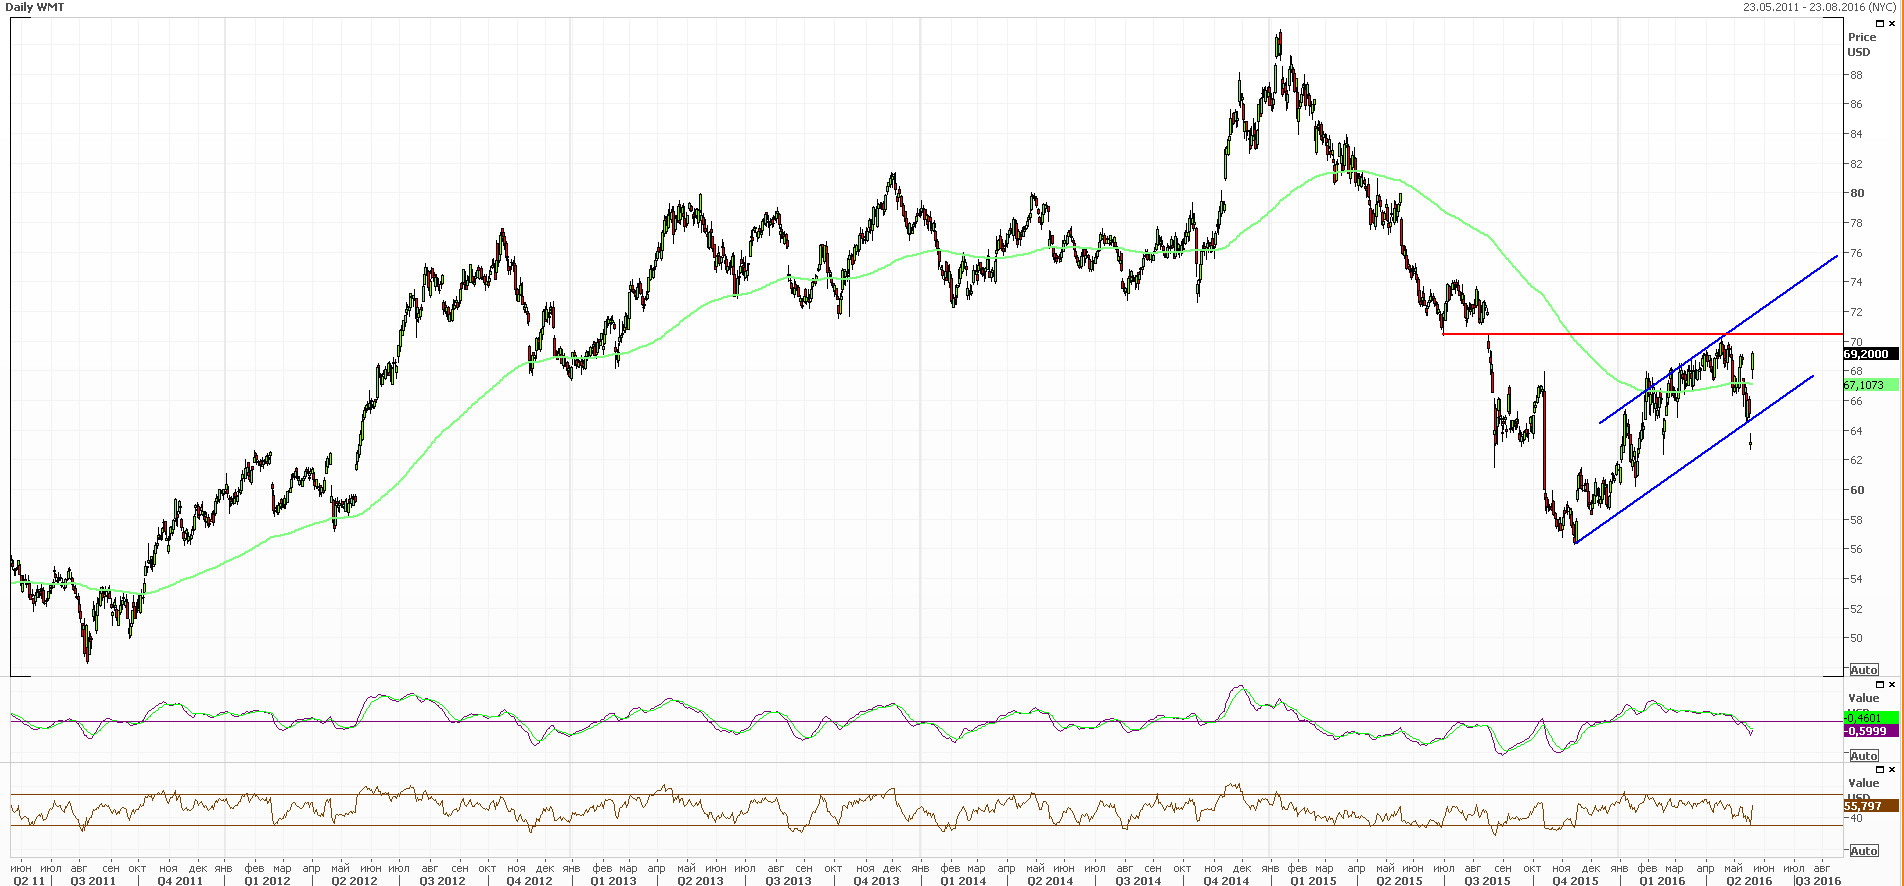Click the 23.05.2011 - 23.08.2016 (NYC) date range
Screen dimensions: 1904x886
1820,7
